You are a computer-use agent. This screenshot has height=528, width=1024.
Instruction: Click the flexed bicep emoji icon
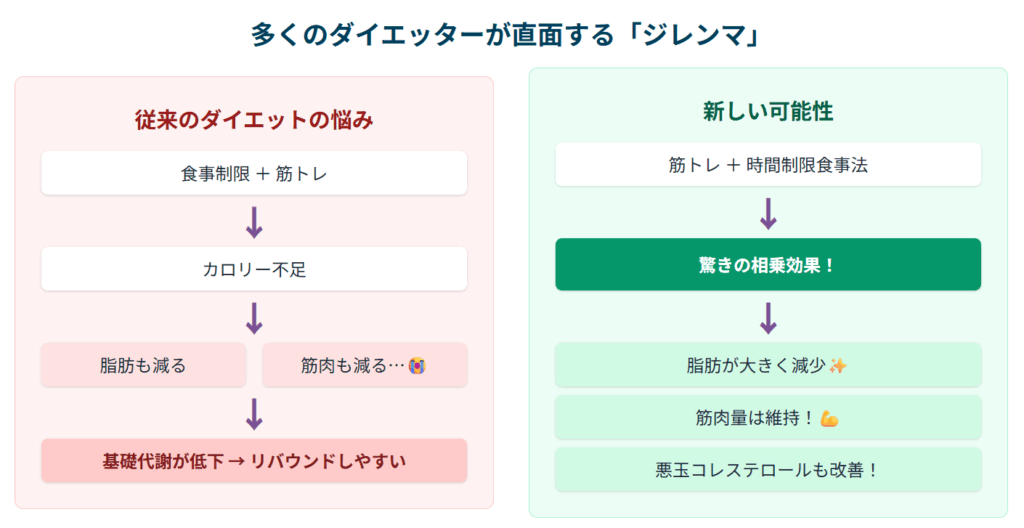pyautogui.click(x=828, y=418)
